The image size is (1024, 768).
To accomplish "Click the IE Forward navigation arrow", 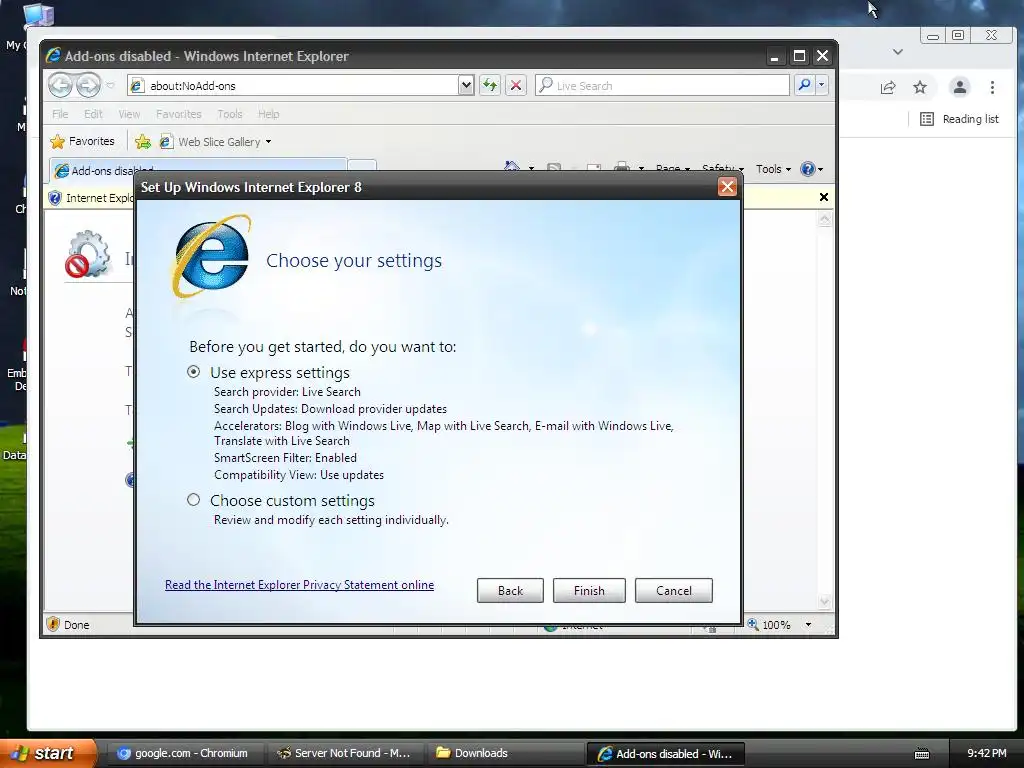I will point(88,85).
